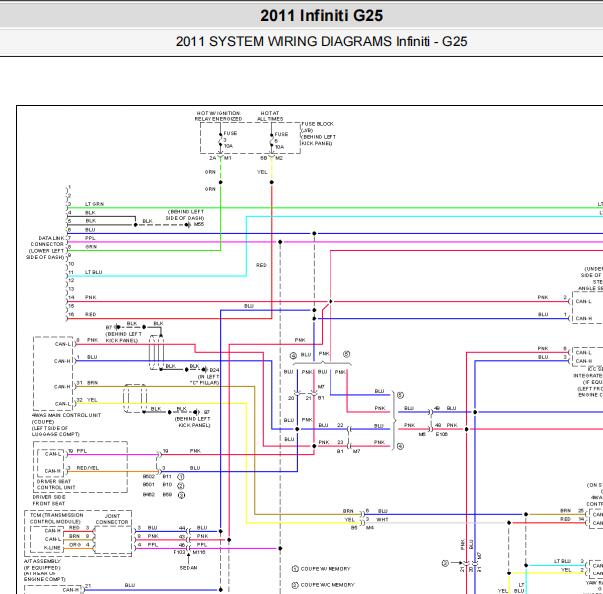The height and width of the screenshot is (594, 603).
Task: Click the "B10" connector label
Action: 167,484
